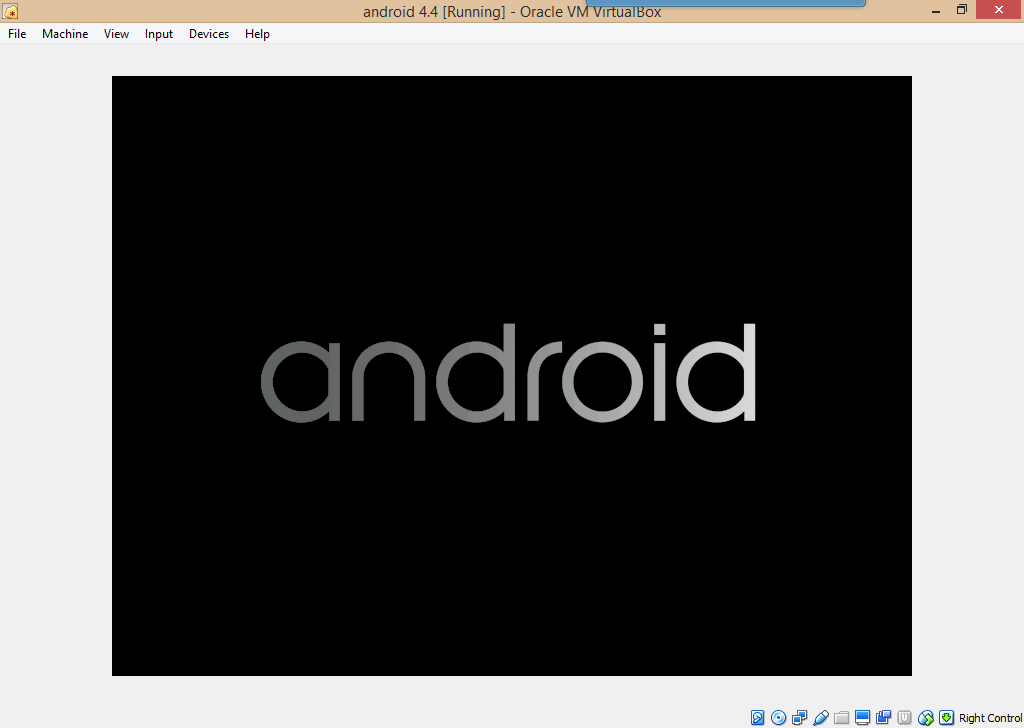Click the VirtualBox app icon in title bar
This screenshot has width=1024, height=728.
[10, 10]
